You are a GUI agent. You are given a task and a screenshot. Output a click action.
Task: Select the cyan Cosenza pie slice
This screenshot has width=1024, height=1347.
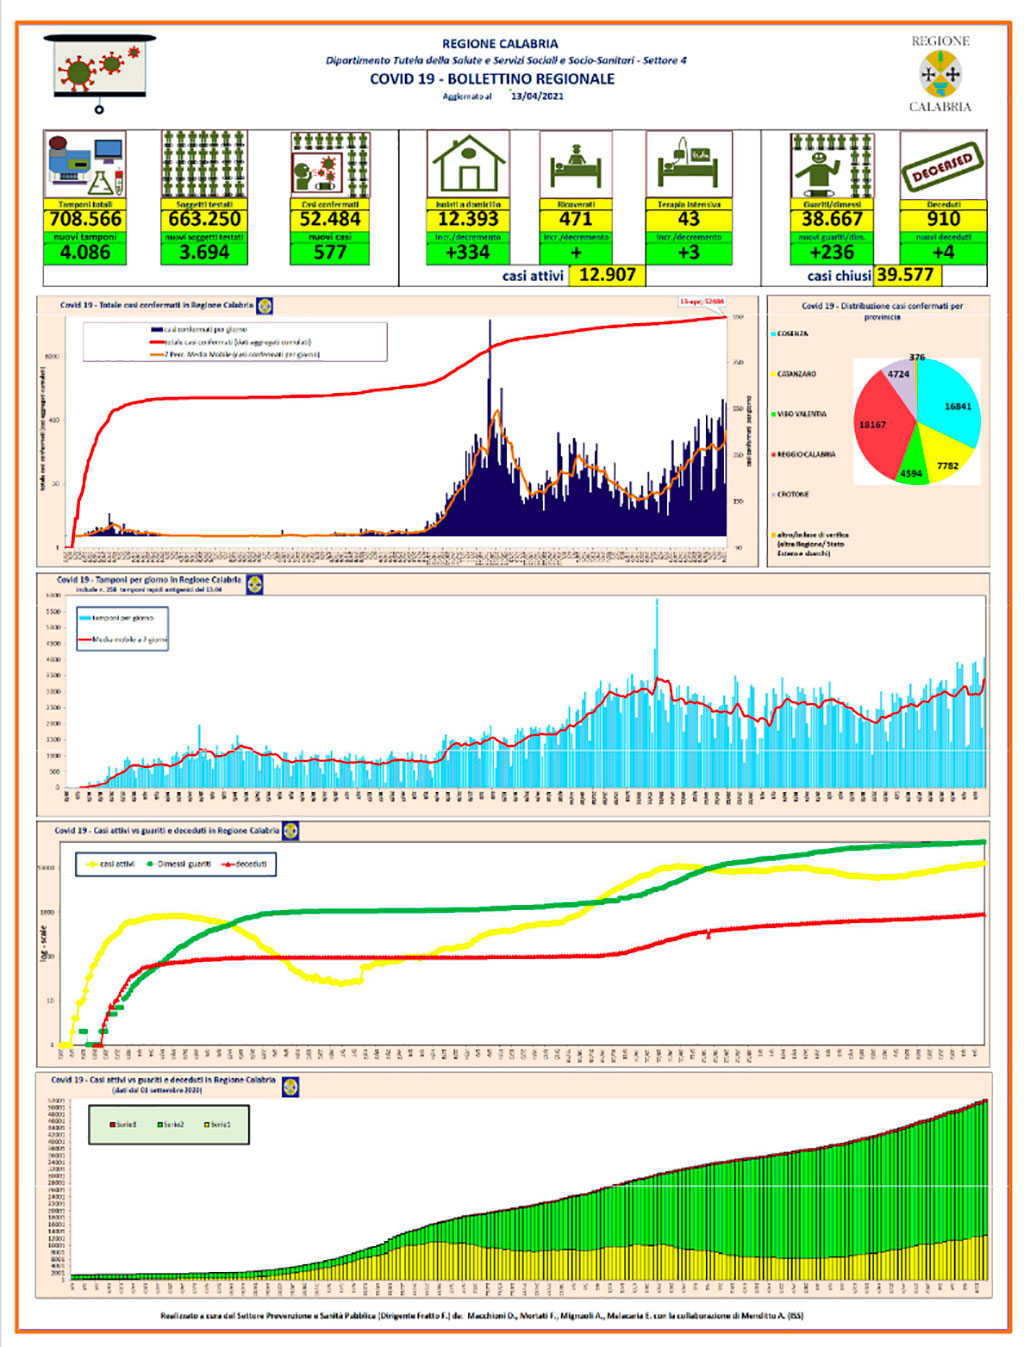pyautogui.click(x=950, y=402)
